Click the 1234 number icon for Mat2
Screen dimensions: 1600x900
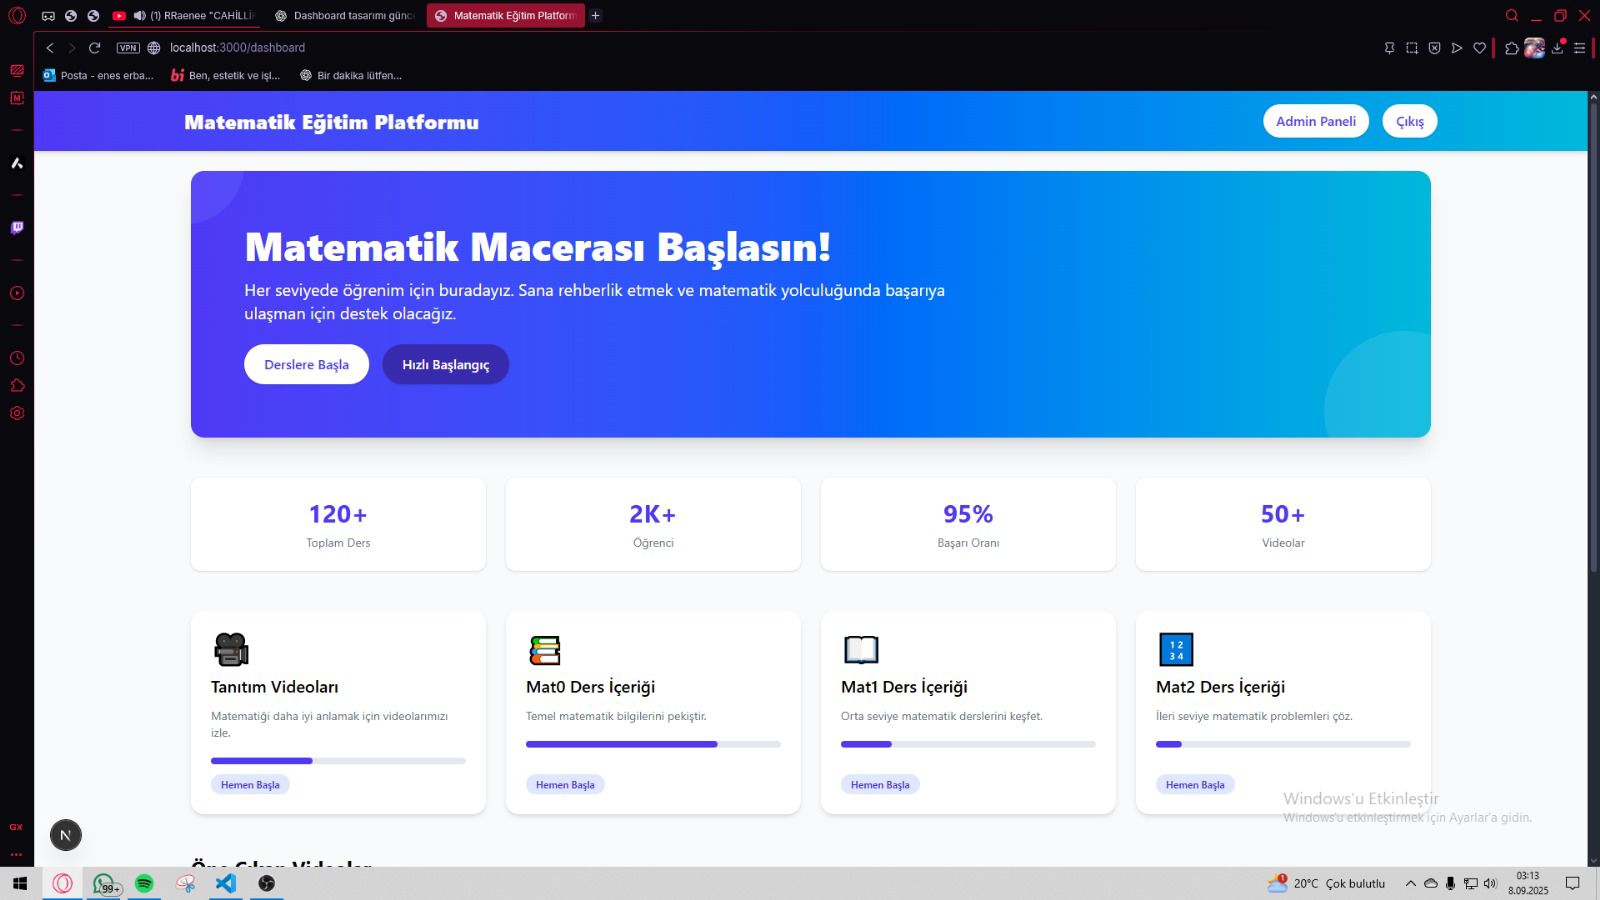[x=1175, y=650]
